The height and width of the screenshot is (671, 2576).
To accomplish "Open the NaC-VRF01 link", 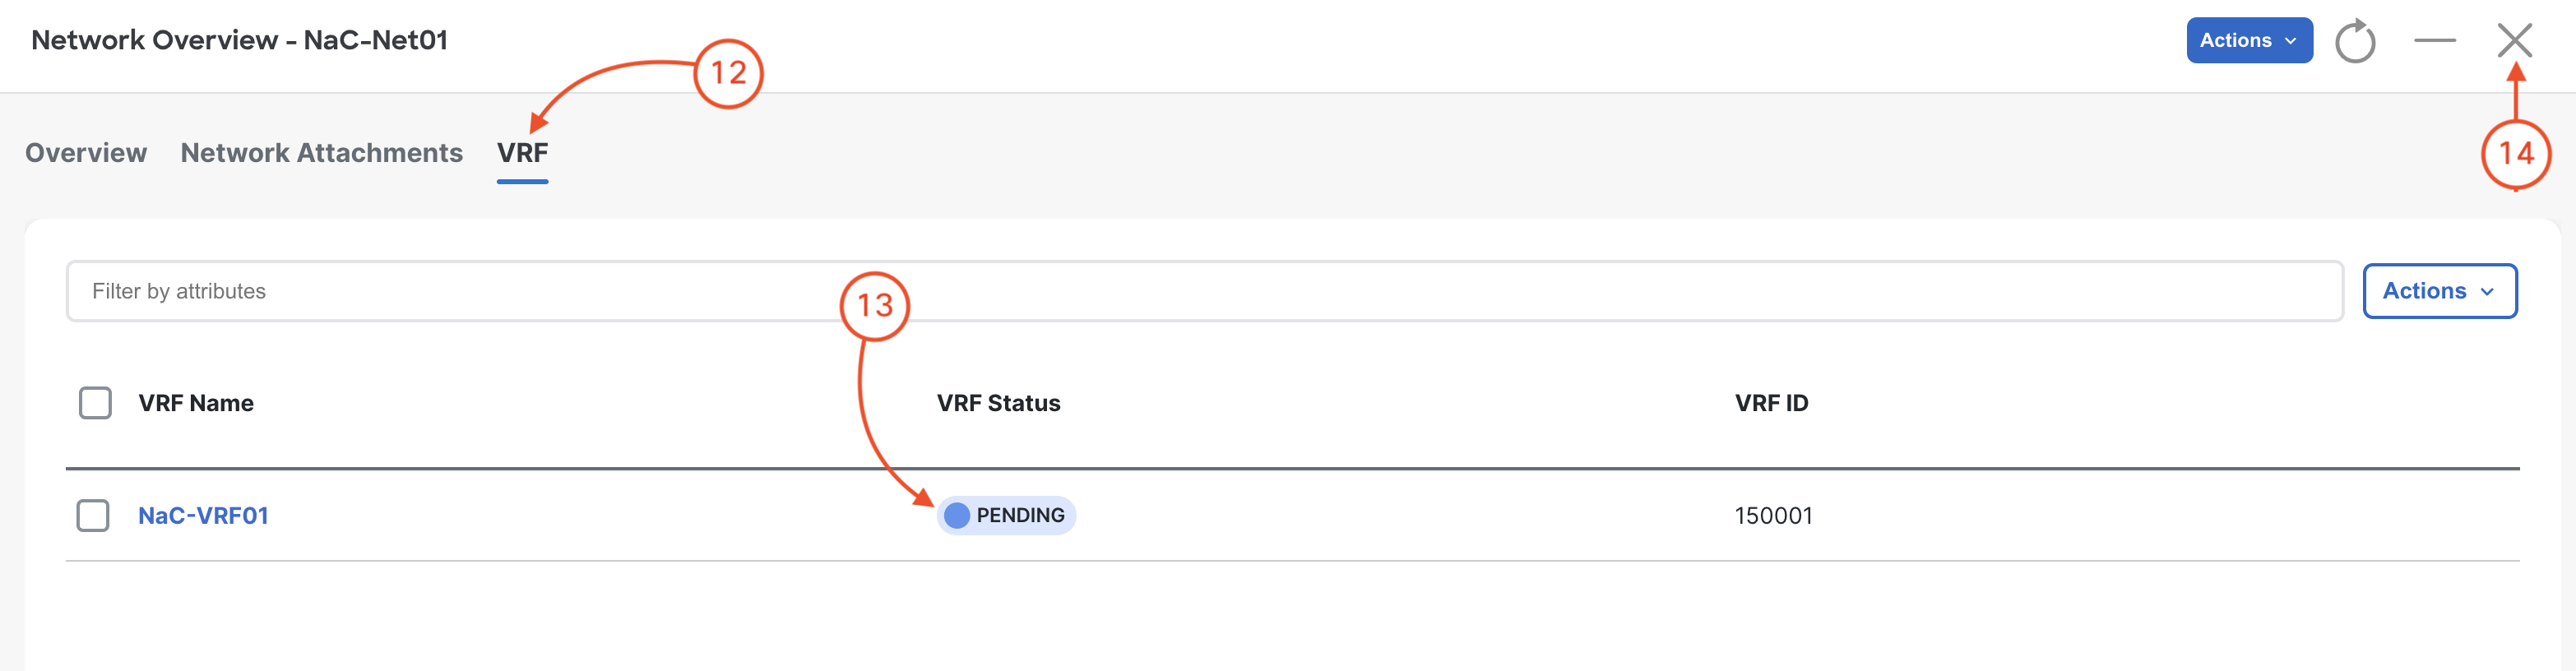I will (x=203, y=515).
